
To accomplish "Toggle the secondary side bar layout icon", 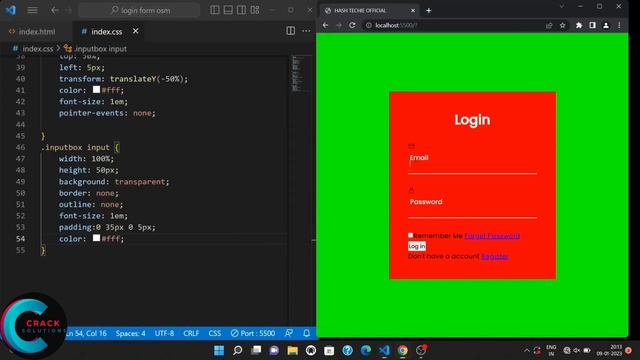I will tap(241, 10).
